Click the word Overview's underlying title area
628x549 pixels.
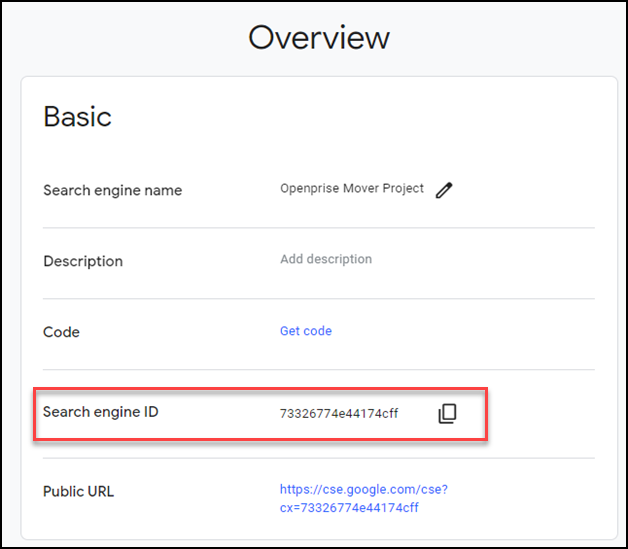point(318,38)
